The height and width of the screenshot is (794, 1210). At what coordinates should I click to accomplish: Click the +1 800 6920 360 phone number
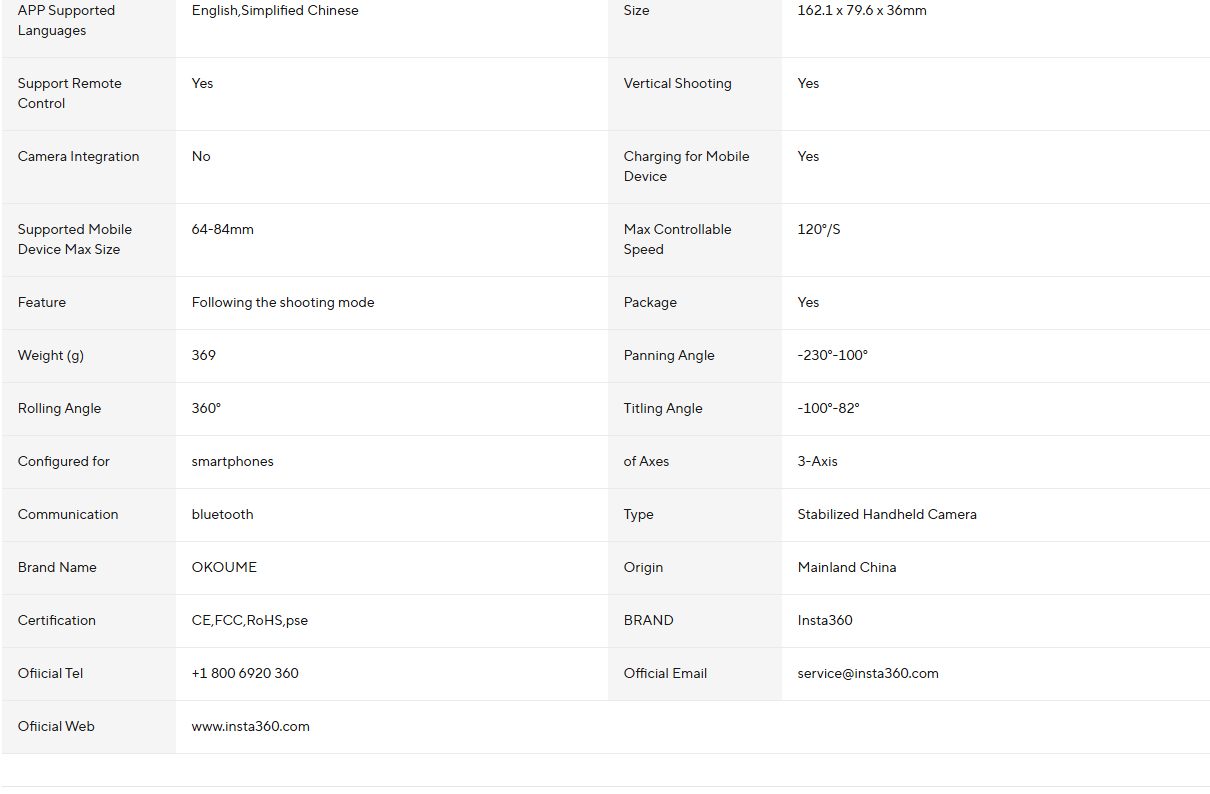point(245,674)
